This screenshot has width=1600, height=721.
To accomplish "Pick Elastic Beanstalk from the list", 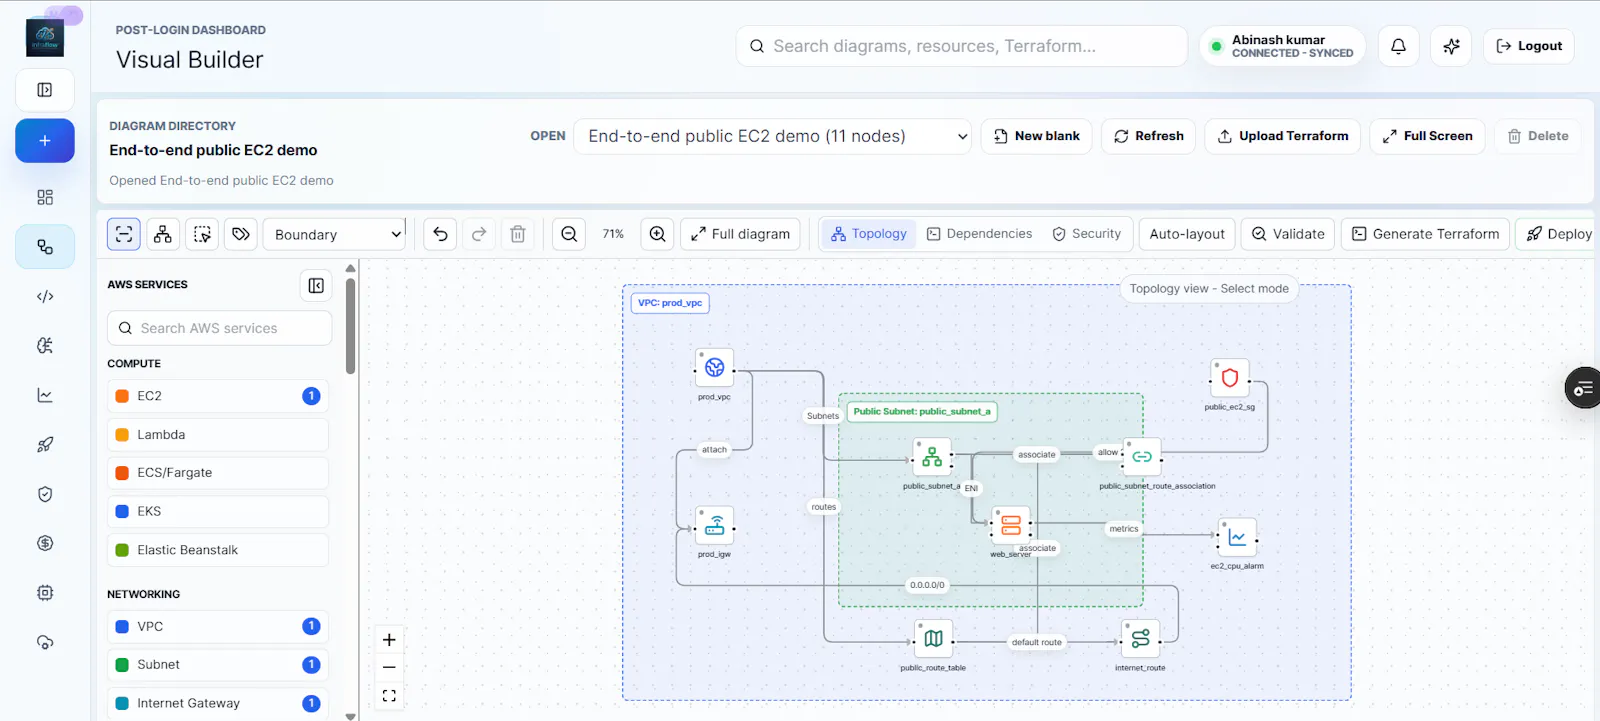I will coord(218,550).
